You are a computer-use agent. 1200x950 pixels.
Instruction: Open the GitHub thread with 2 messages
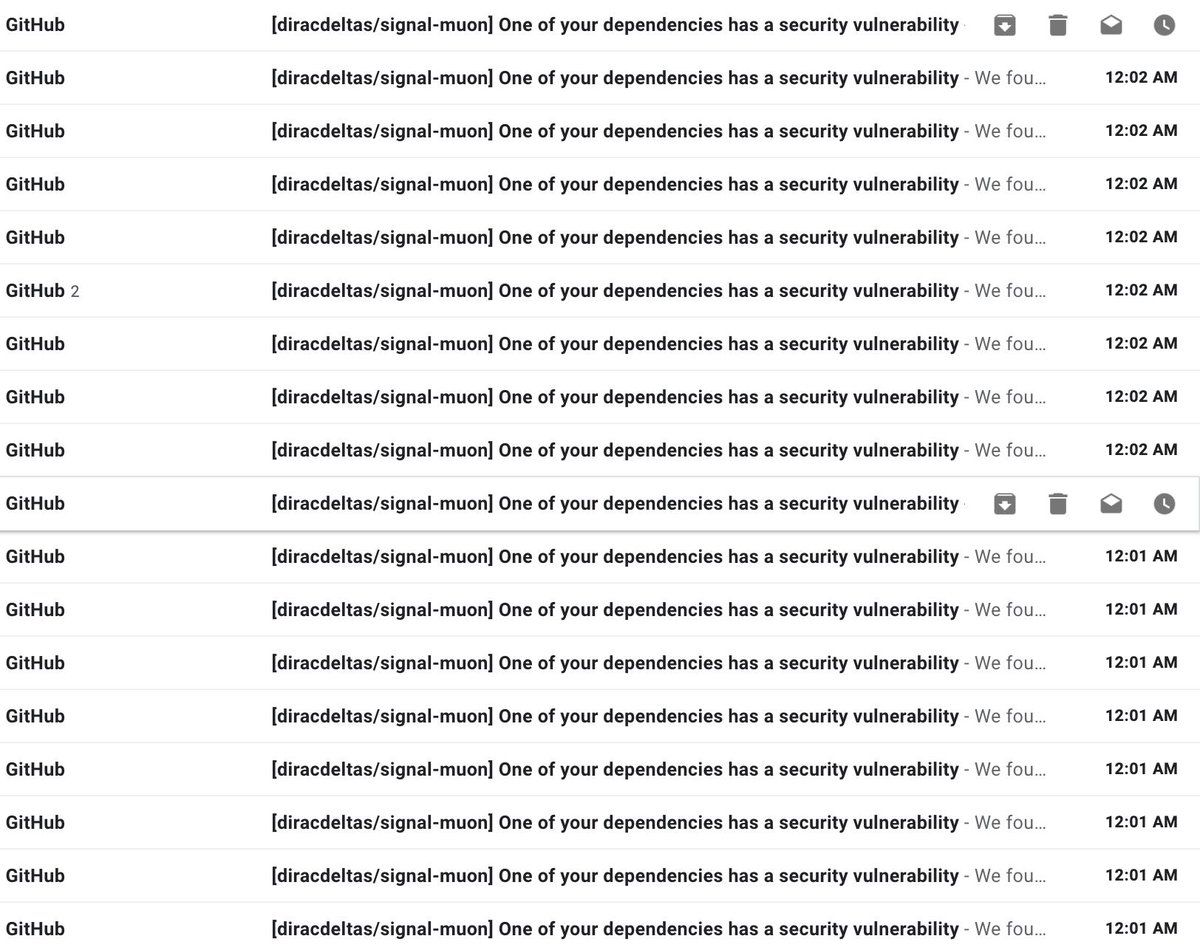(600, 291)
